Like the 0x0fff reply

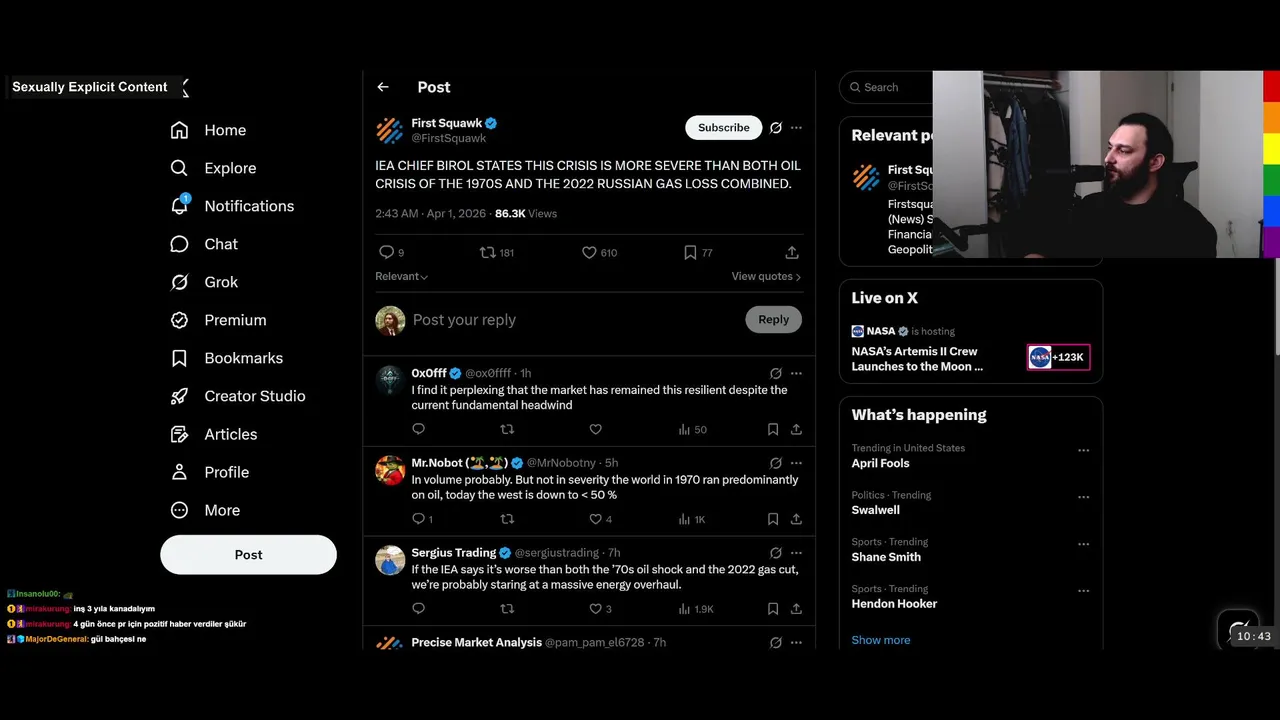point(595,429)
